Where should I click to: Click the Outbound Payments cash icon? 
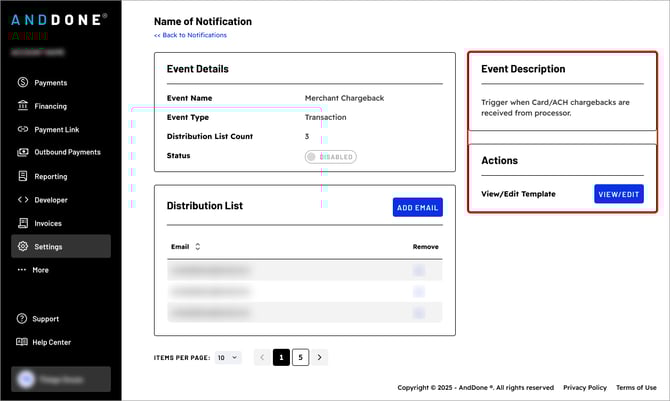tap(23, 152)
